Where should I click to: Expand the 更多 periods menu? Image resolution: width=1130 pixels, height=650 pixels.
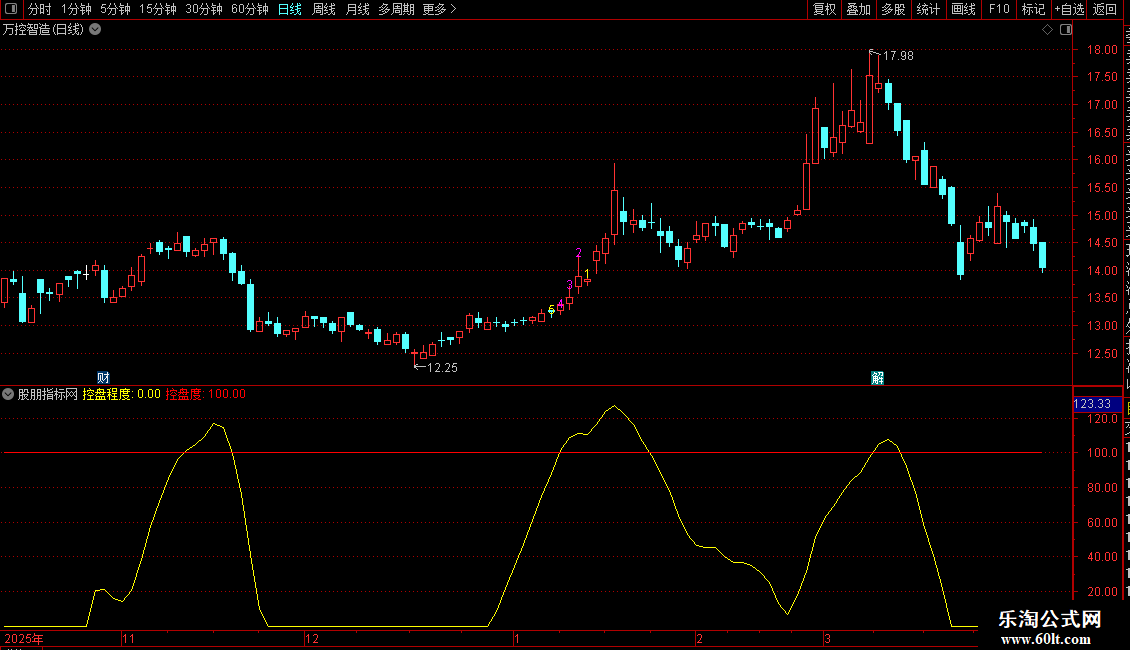pos(440,9)
